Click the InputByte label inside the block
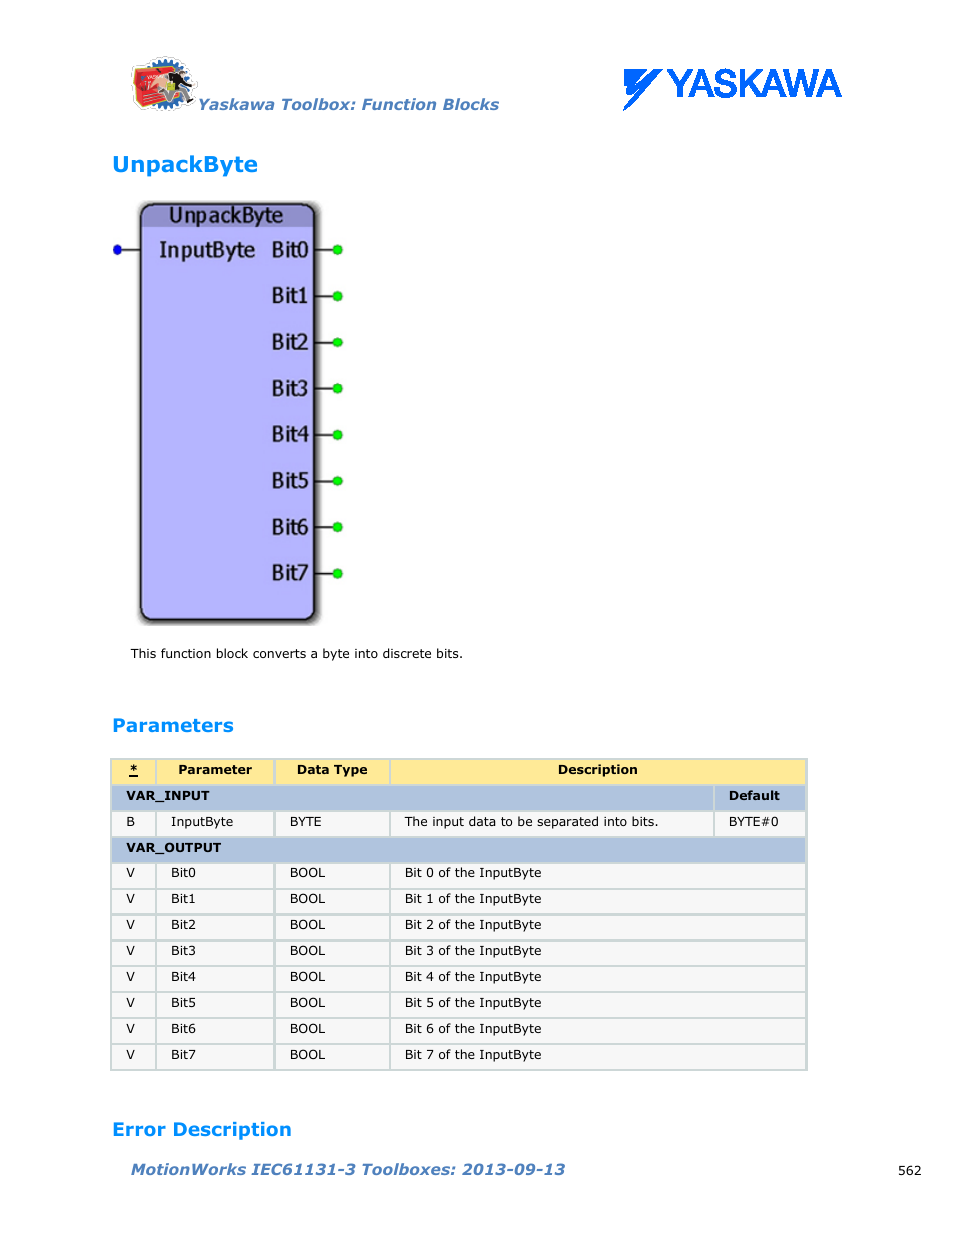Image resolution: width=954 pixels, height=1235 pixels. tap(207, 250)
